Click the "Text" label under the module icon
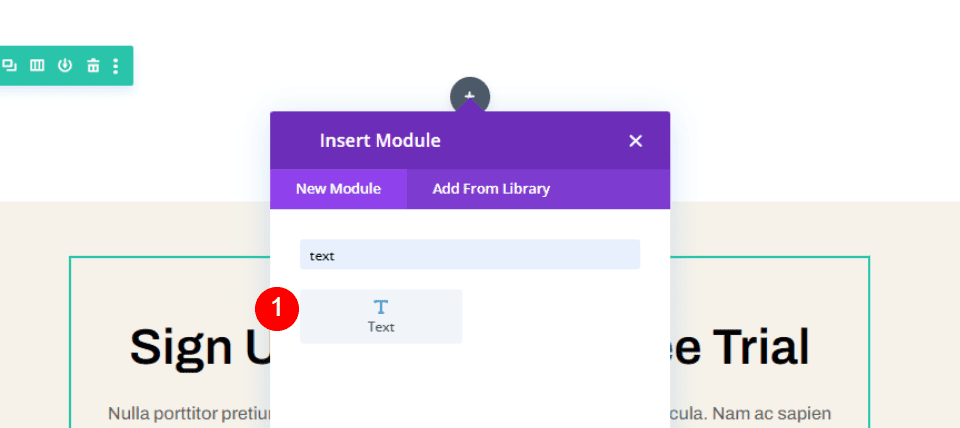 tap(381, 327)
